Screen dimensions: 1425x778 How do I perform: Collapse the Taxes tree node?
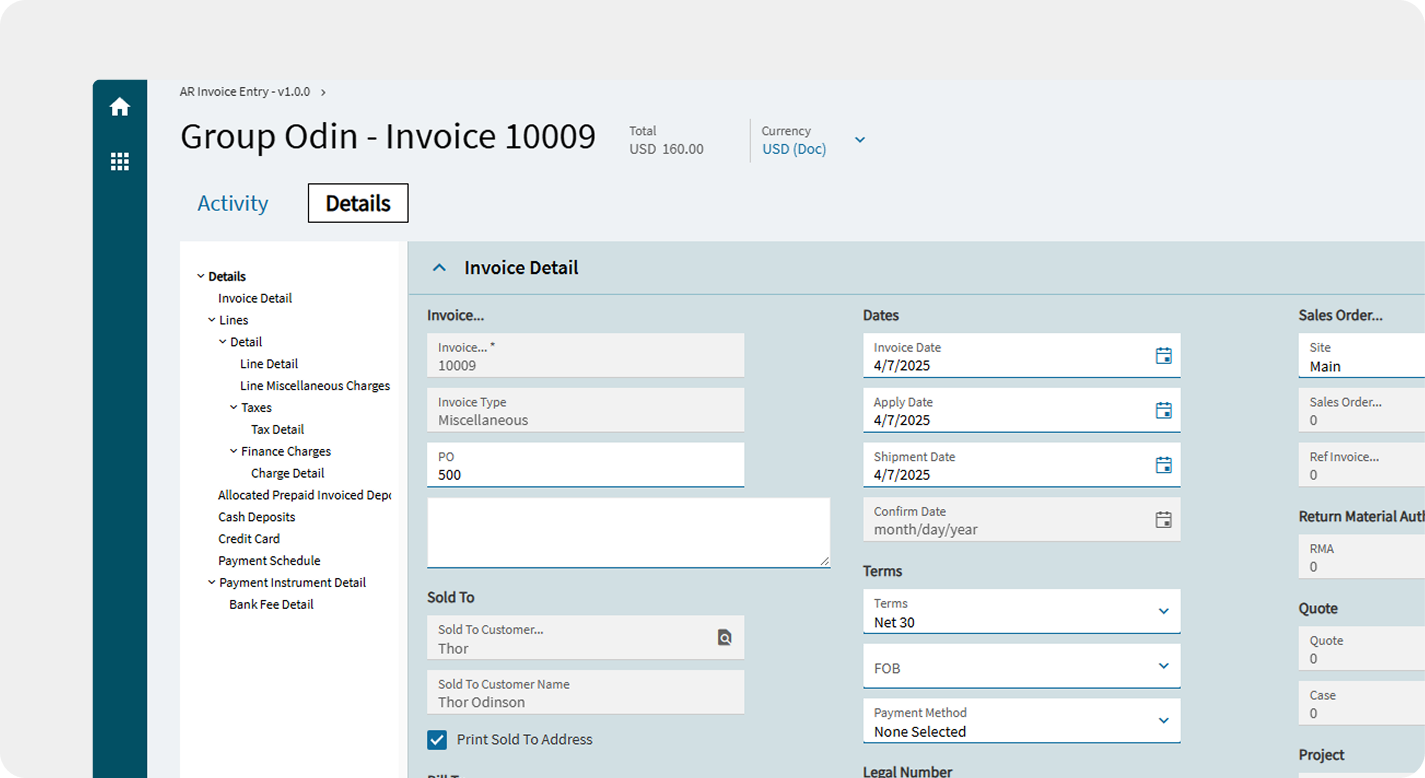tap(233, 408)
